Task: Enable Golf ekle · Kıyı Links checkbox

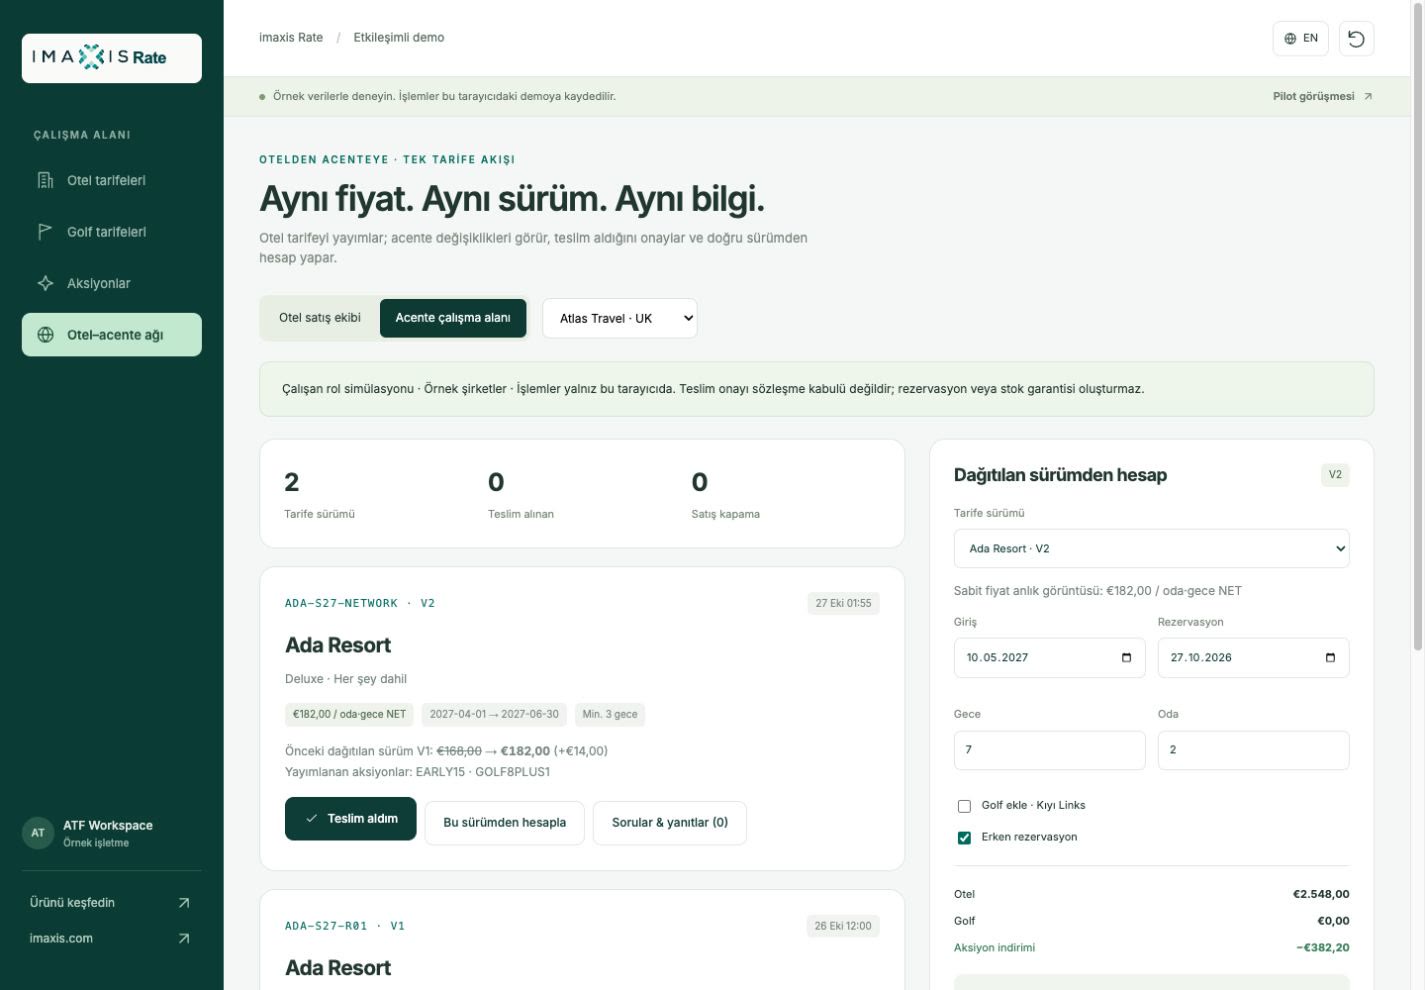Action: [x=964, y=806]
